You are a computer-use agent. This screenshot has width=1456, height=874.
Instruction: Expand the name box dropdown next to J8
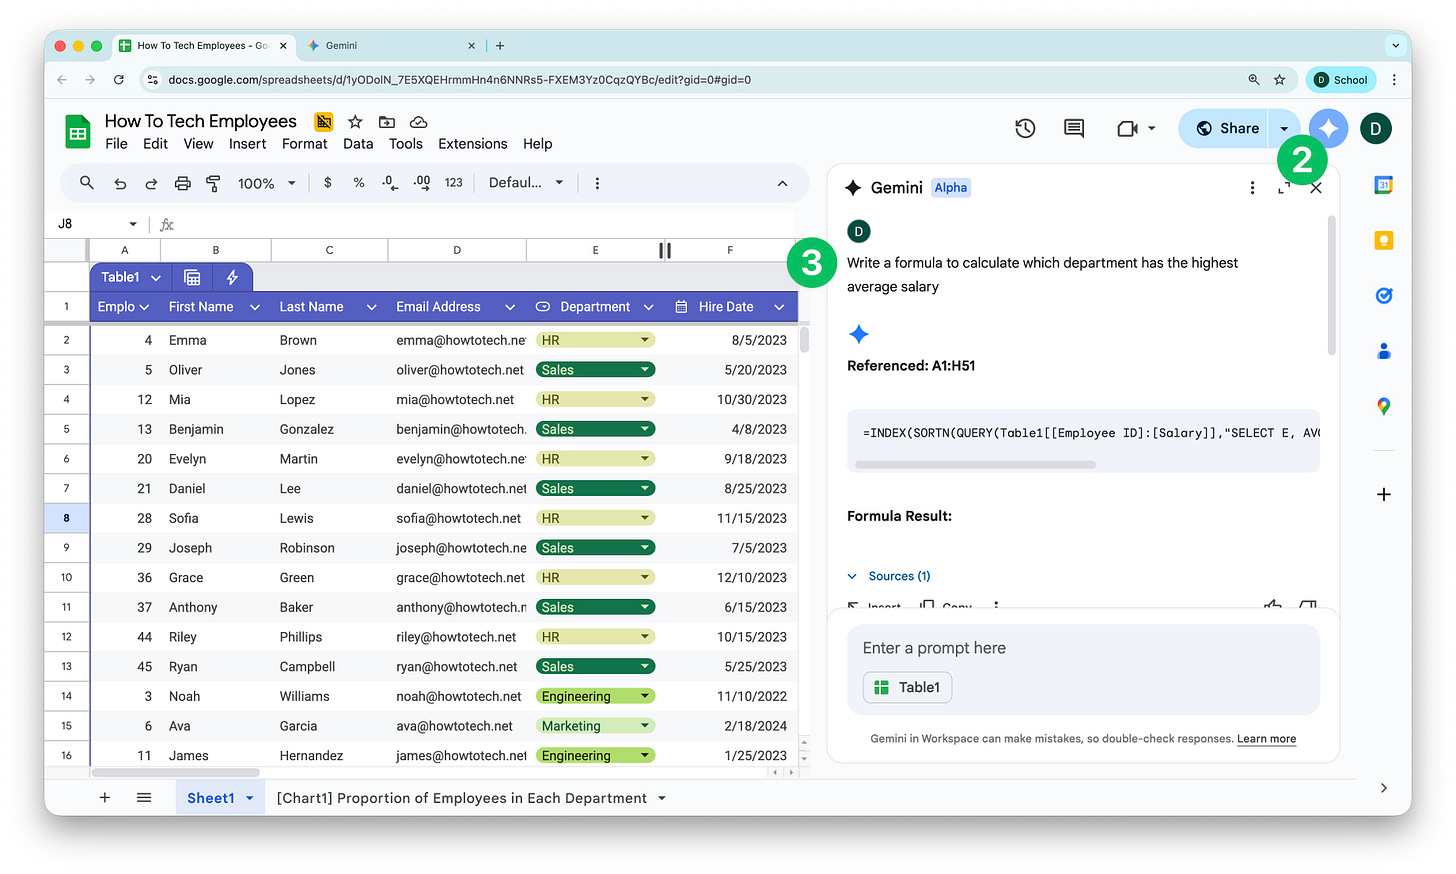click(133, 224)
